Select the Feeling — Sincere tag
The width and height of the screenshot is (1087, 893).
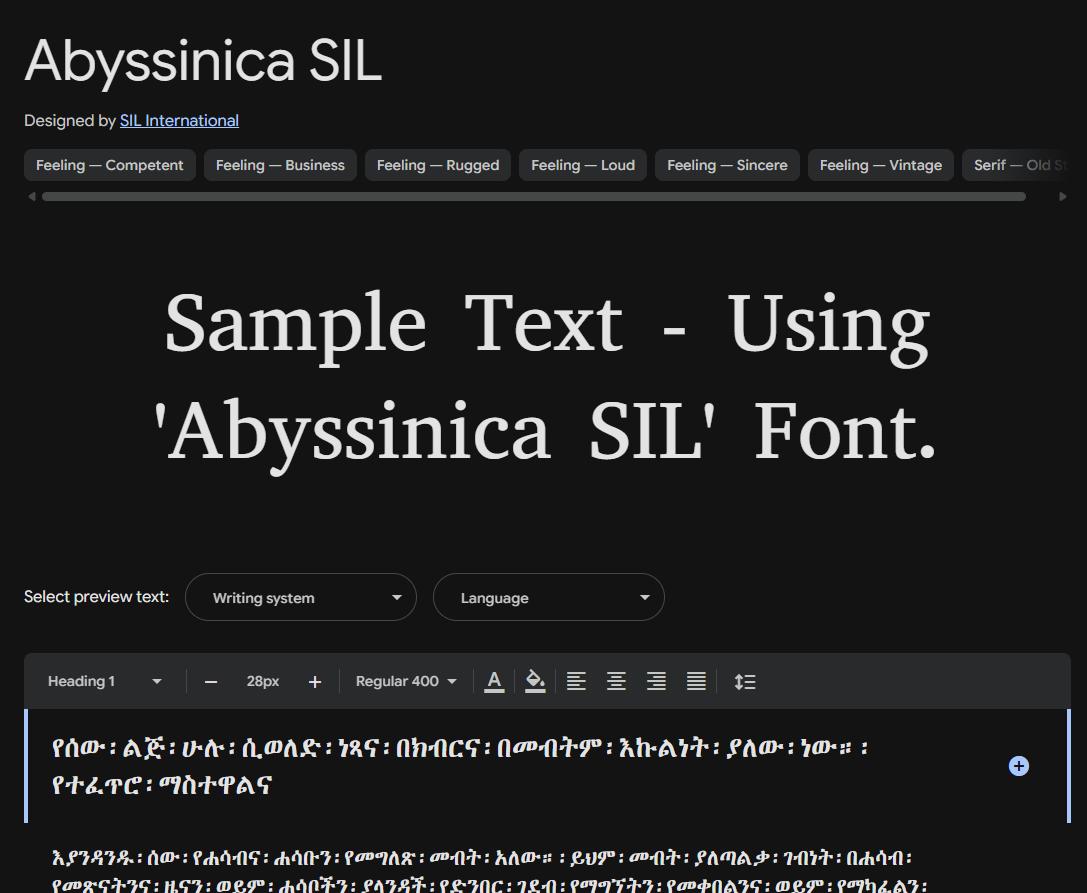pyautogui.click(x=727, y=165)
